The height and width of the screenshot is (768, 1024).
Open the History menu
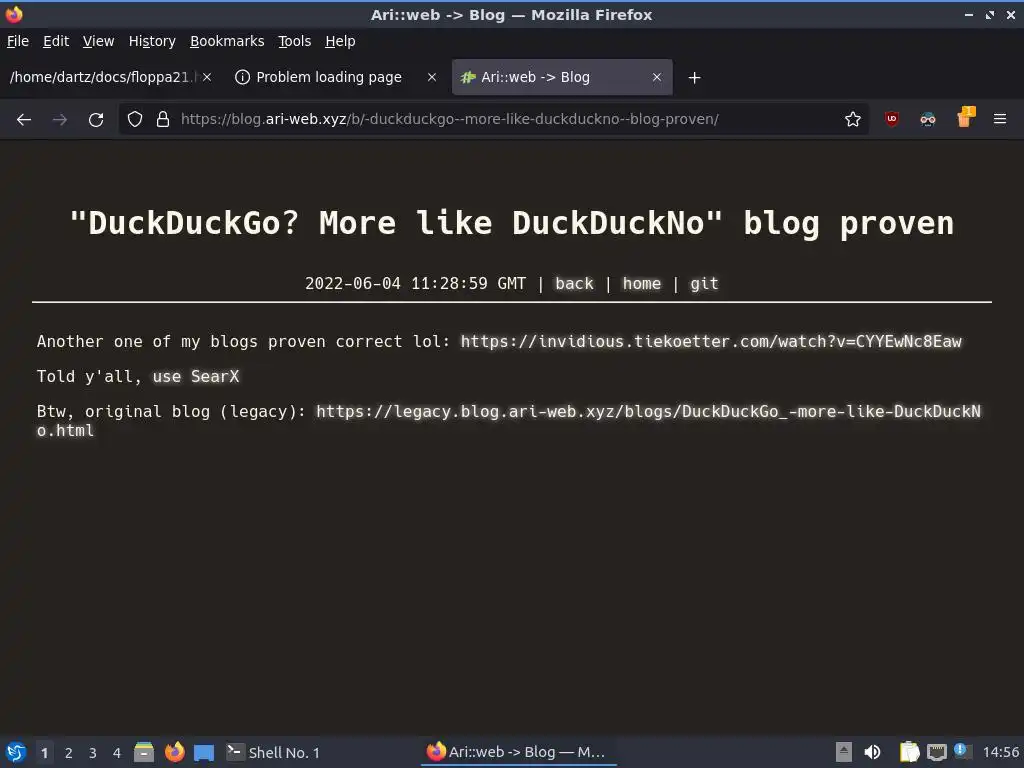coord(152,41)
